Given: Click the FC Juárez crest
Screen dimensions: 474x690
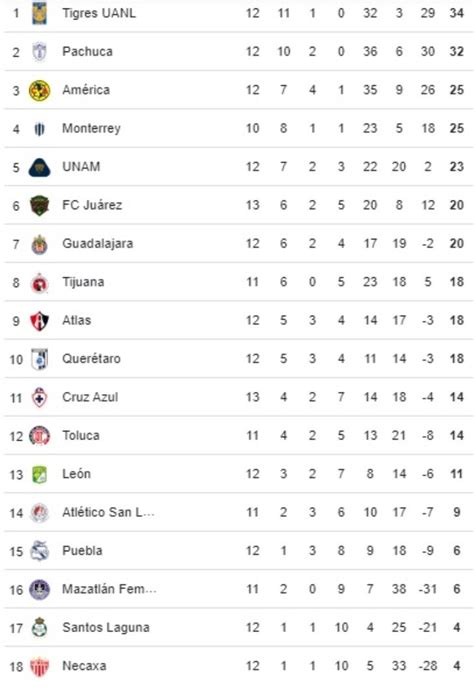Looking at the screenshot, I should [x=40, y=206].
